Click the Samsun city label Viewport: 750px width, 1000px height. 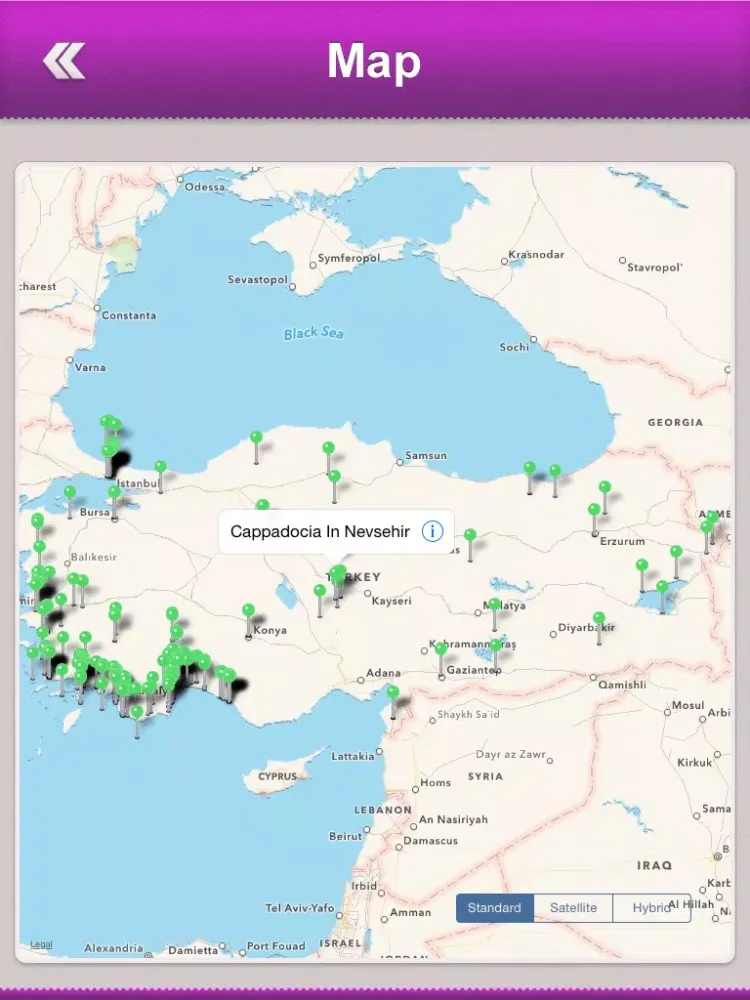426,455
